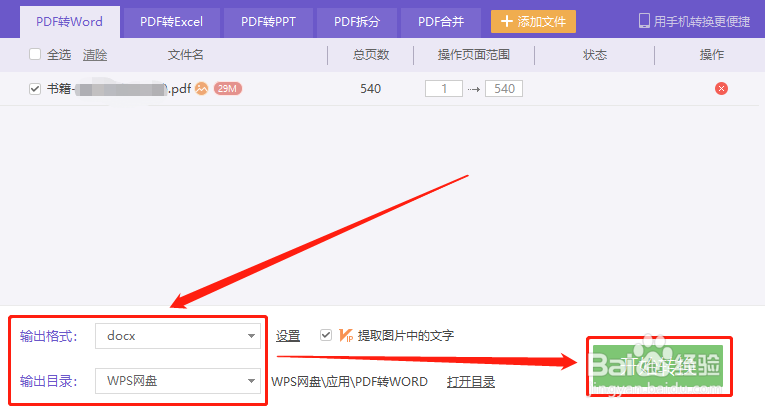This screenshot has width=765, height=416.
Task: Switch to the PDF拆分 tab
Action: click(x=357, y=22)
